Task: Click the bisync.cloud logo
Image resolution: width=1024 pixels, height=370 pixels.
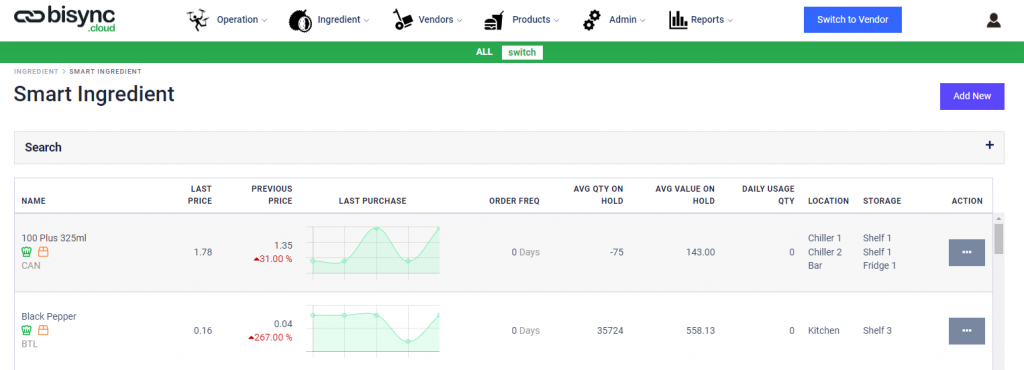Action: coord(65,19)
